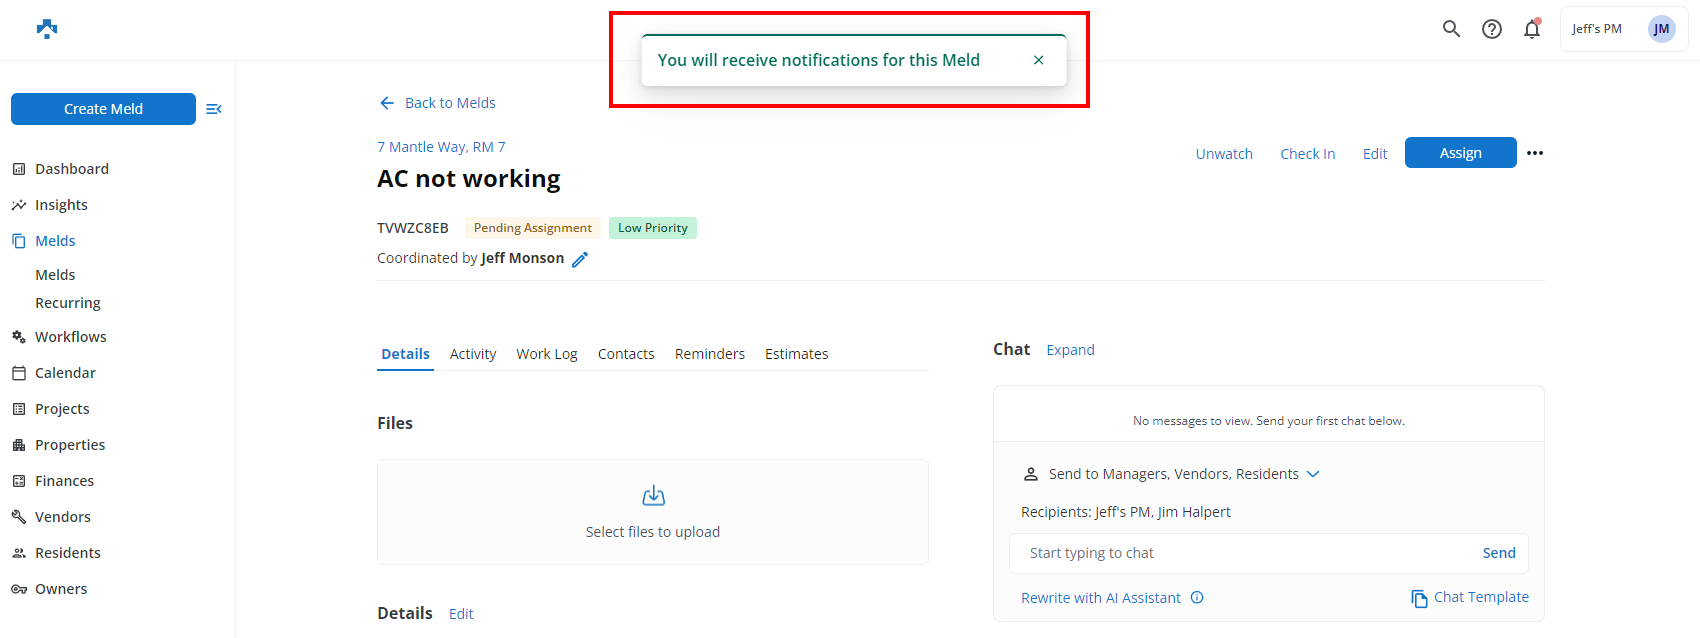Open the Work Log tab

pyautogui.click(x=546, y=354)
